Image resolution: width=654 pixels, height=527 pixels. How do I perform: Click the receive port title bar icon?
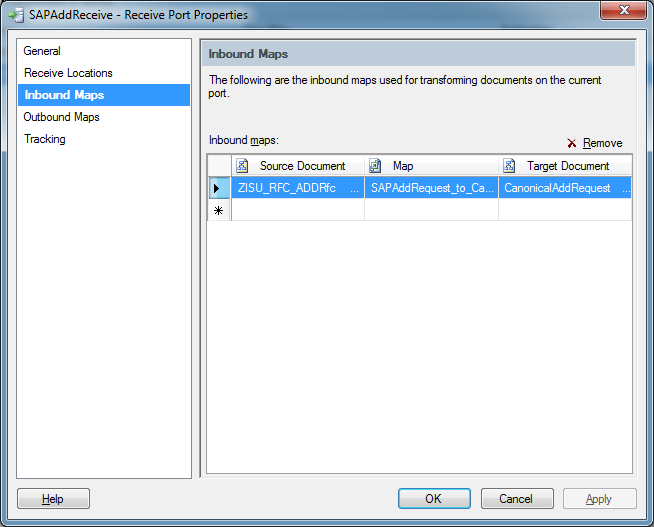click(x=16, y=15)
